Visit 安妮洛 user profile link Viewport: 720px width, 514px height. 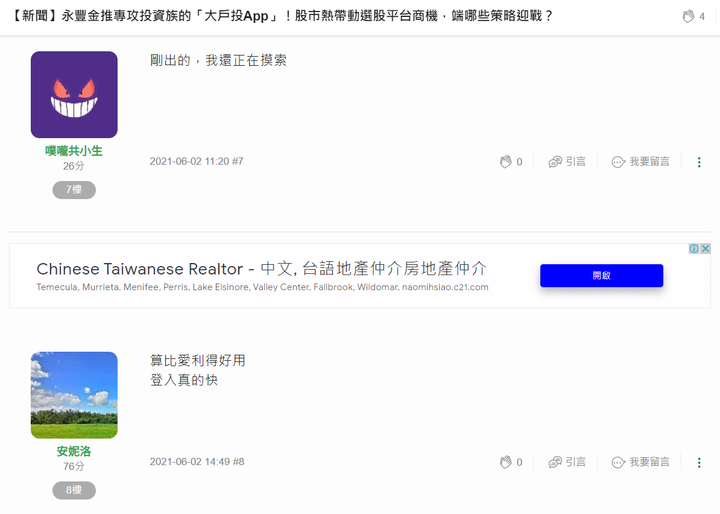(74, 451)
